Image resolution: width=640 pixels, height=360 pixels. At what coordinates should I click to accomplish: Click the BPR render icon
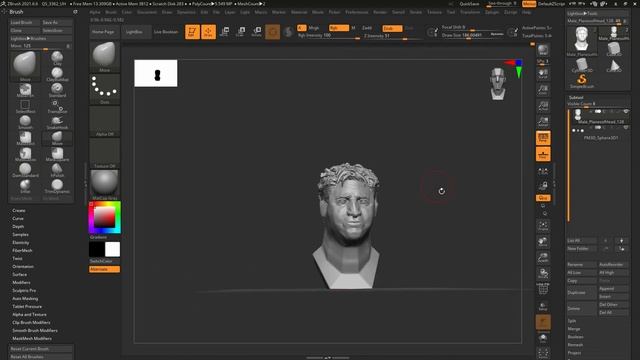click(x=543, y=51)
